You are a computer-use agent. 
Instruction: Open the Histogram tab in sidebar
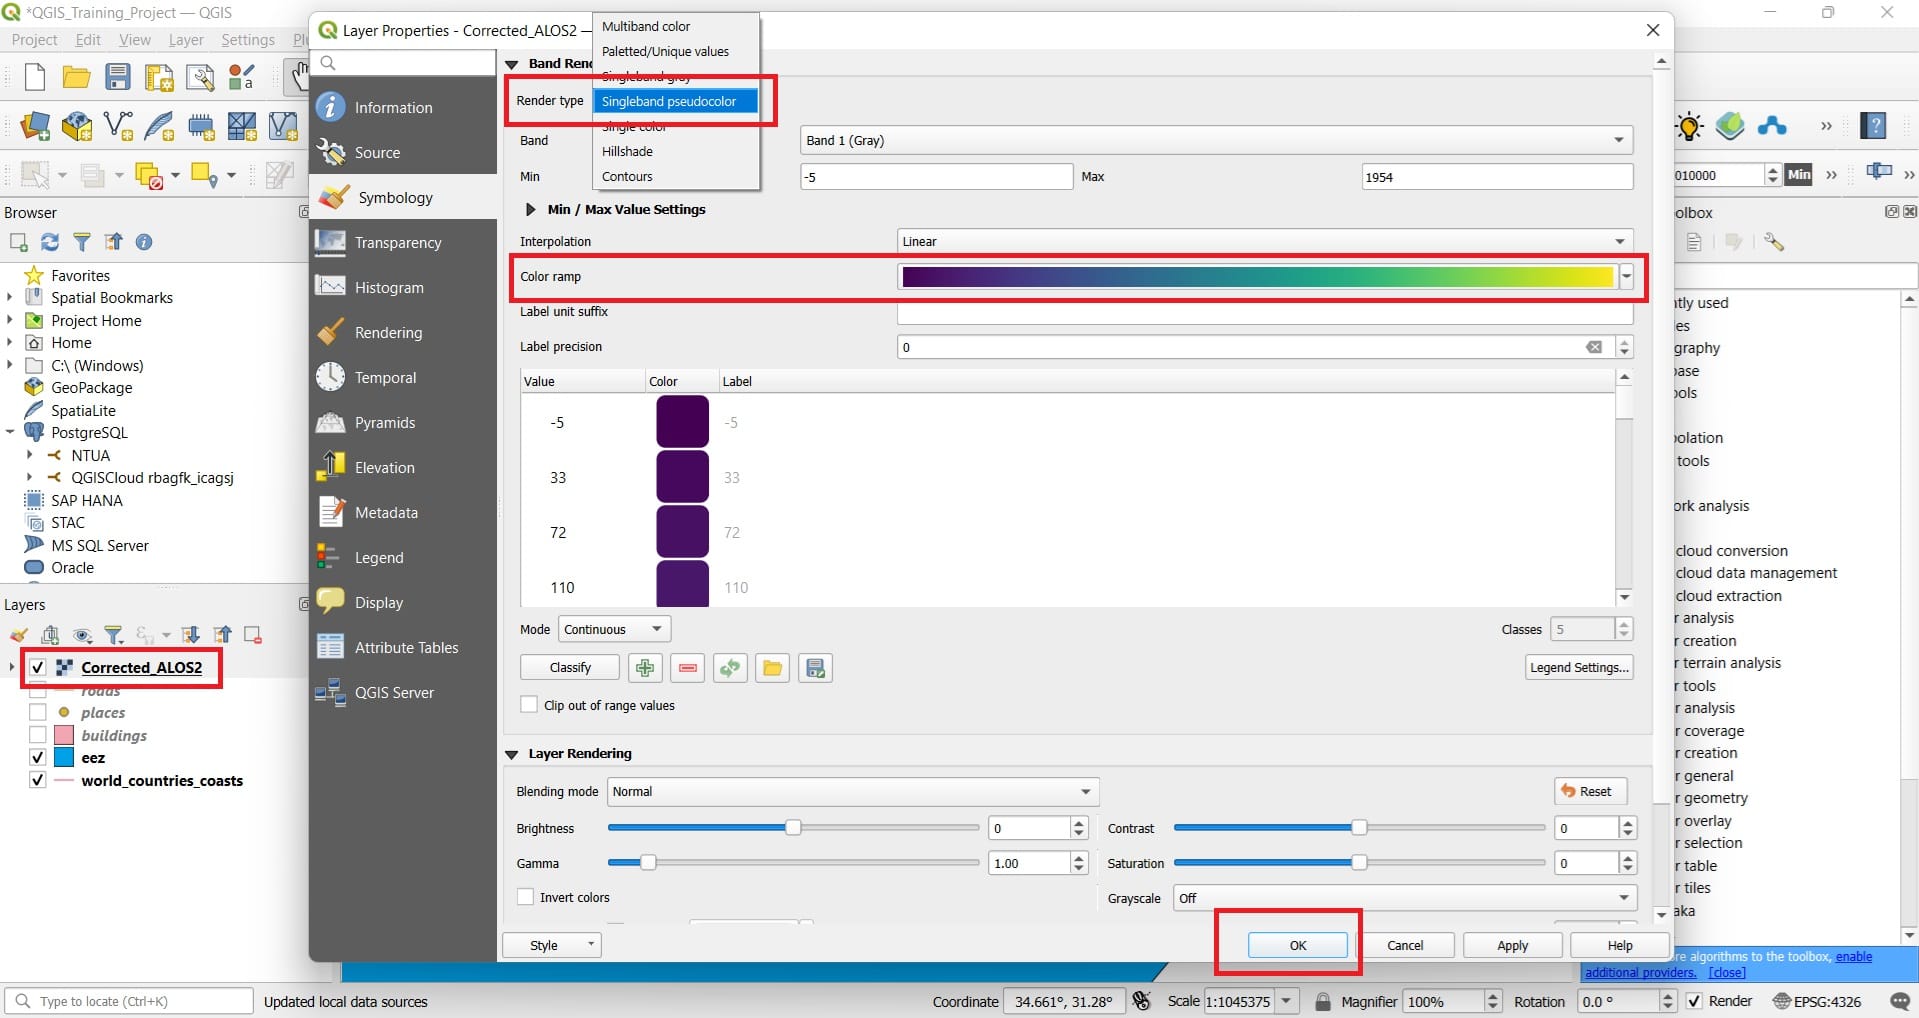[403, 287]
